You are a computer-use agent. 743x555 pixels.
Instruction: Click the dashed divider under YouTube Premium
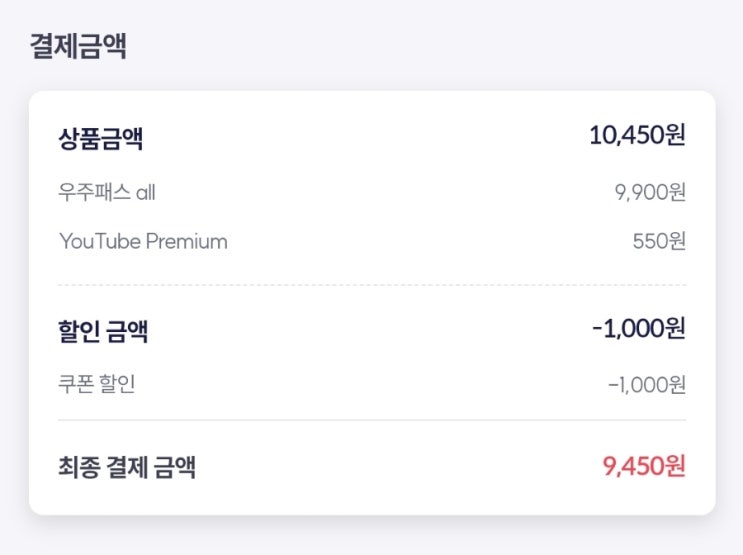[x=372, y=285]
